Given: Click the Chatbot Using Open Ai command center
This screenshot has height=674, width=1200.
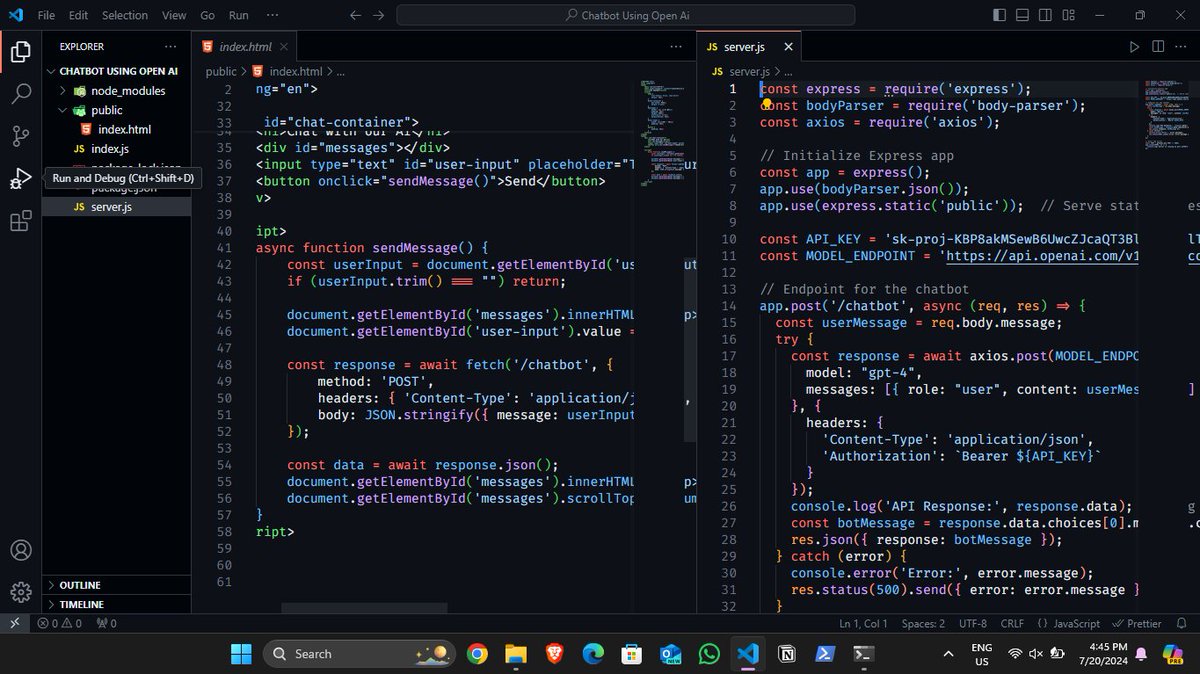Looking at the screenshot, I should pyautogui.click(x=625, y=15).
